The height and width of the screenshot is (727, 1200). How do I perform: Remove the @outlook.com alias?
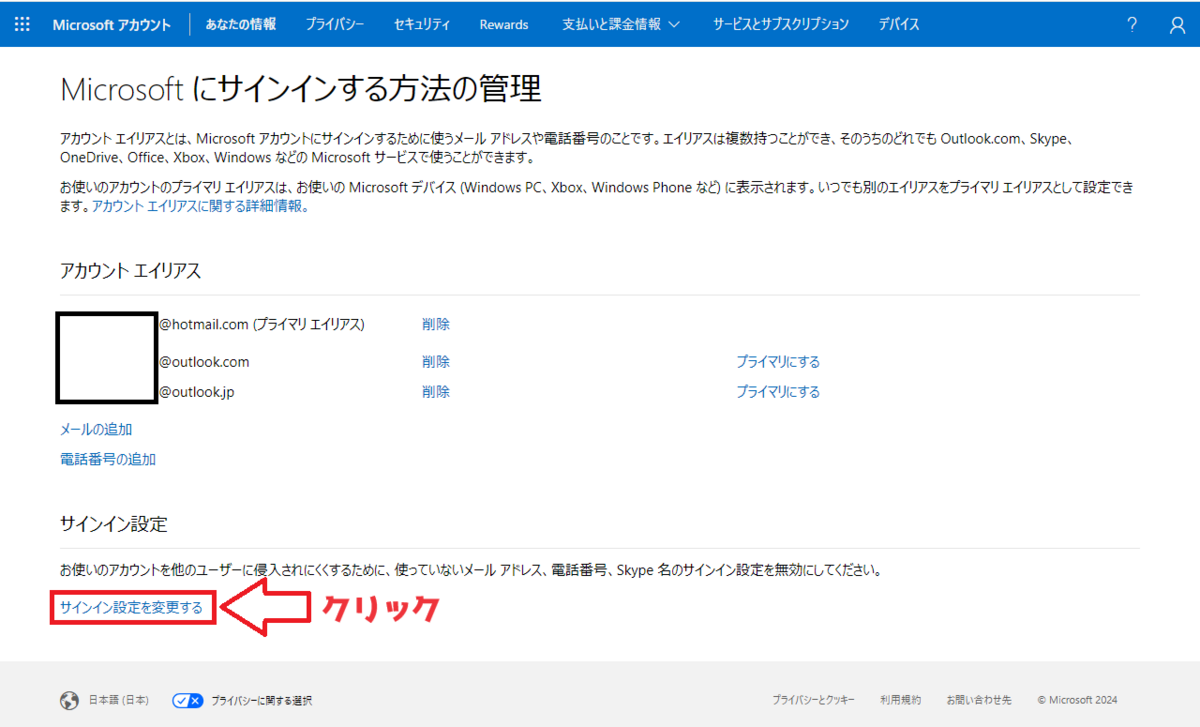click(436, 361)
